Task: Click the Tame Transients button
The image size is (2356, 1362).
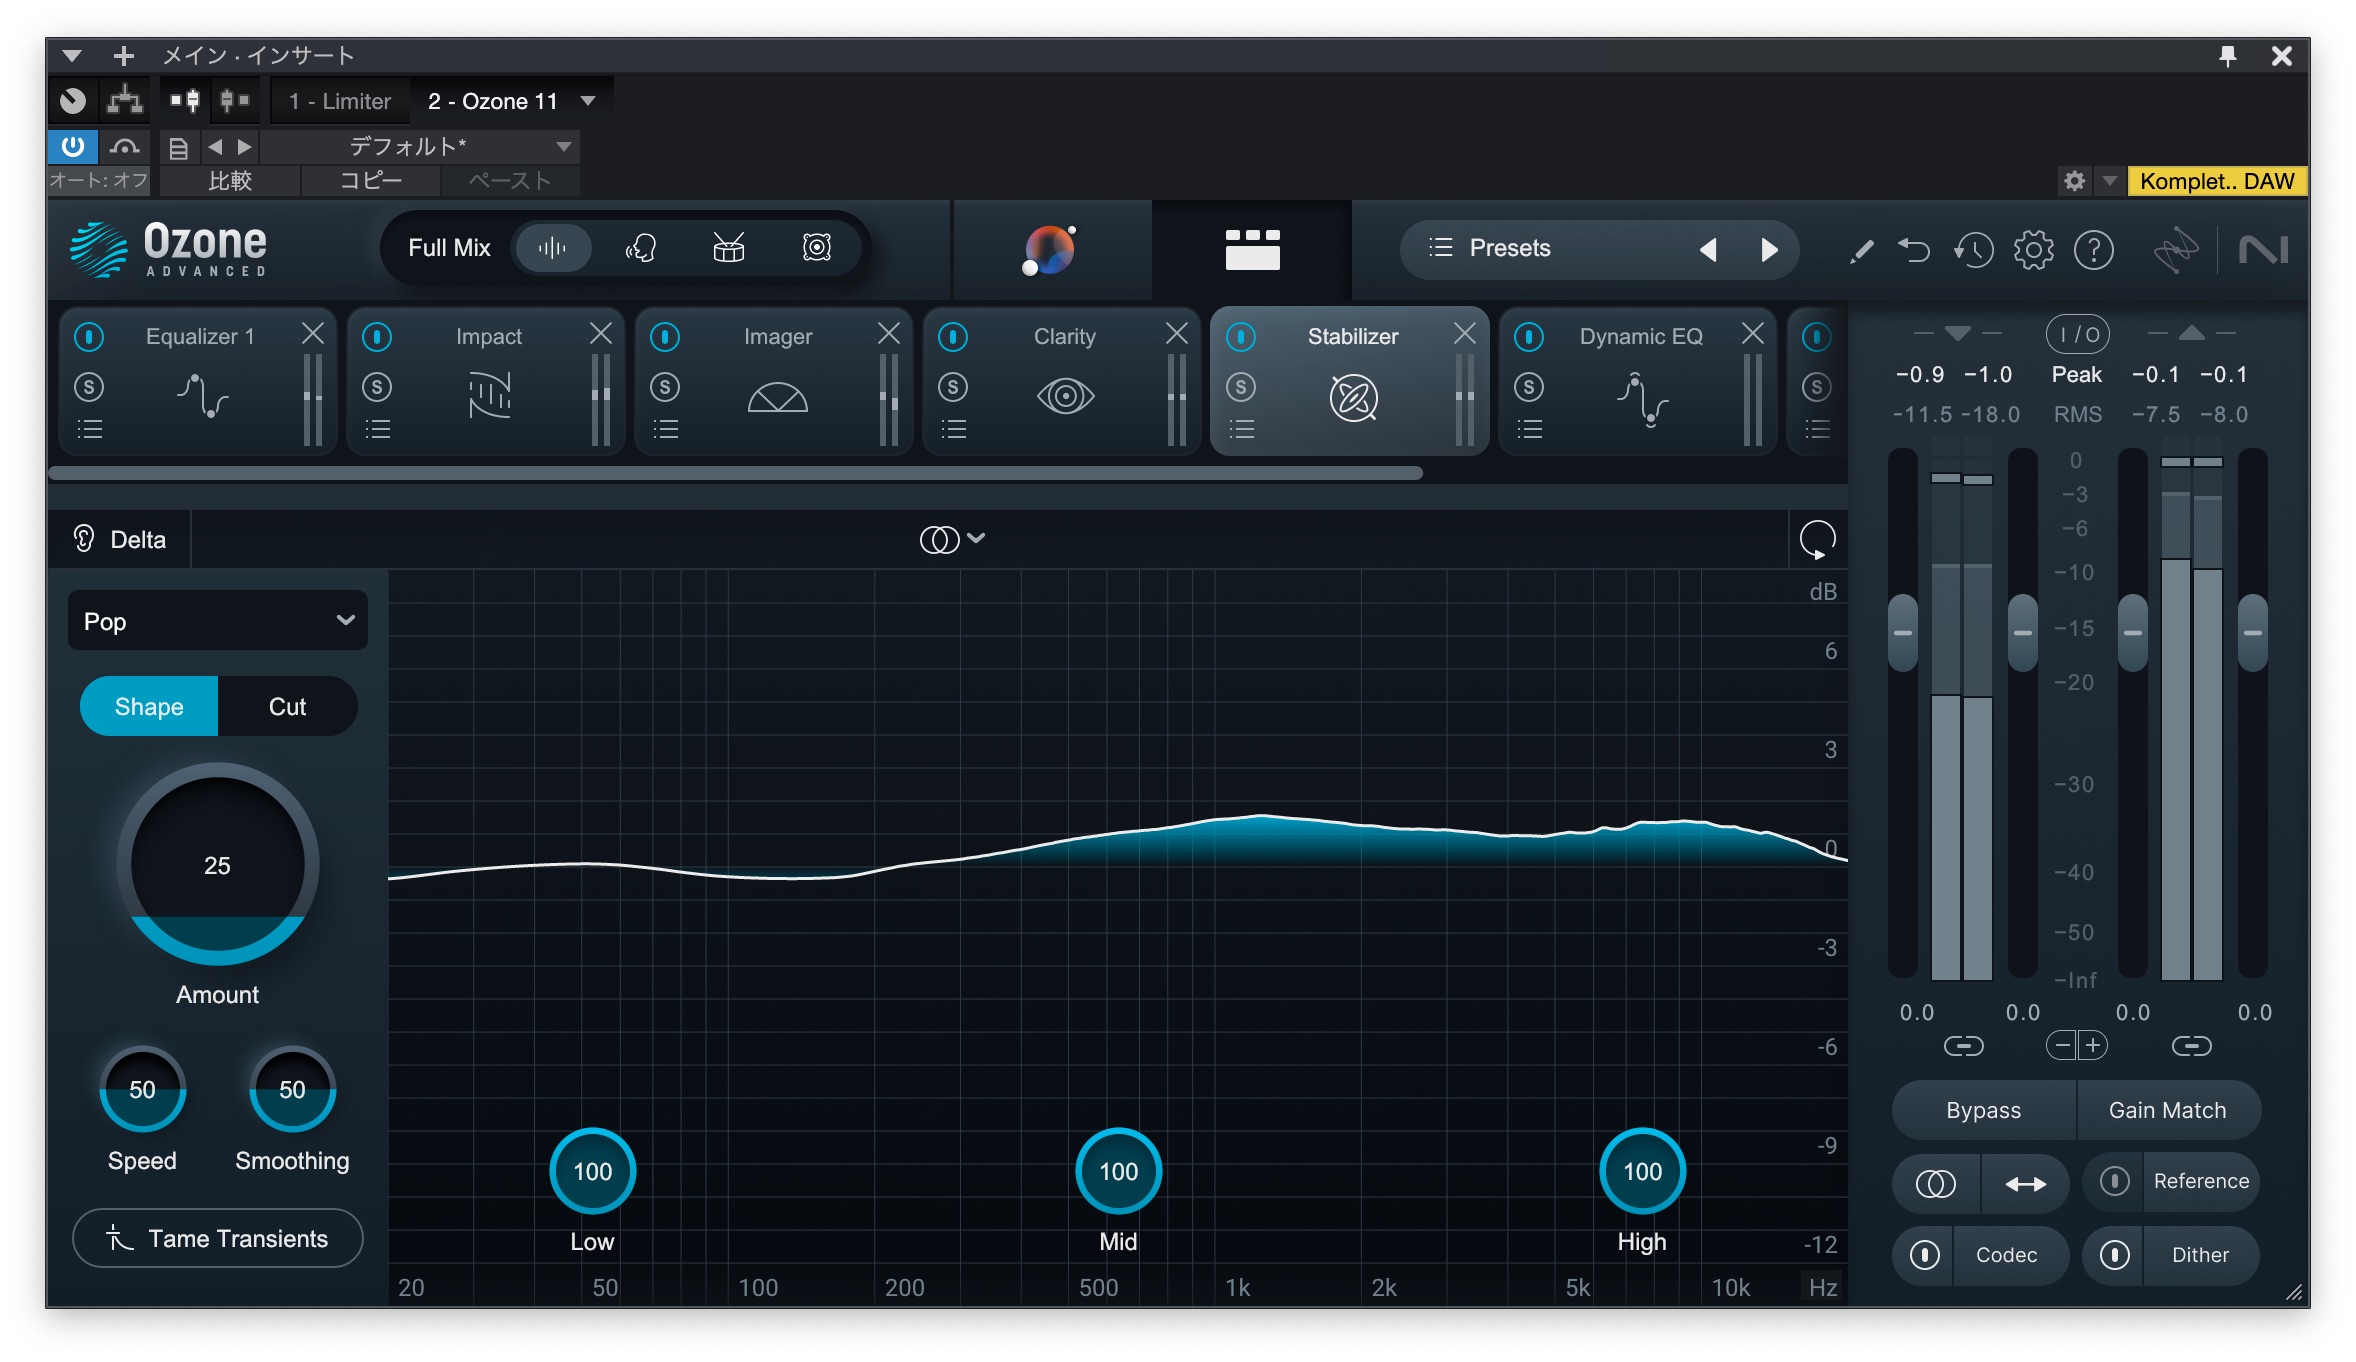Action: point(217,1239)
